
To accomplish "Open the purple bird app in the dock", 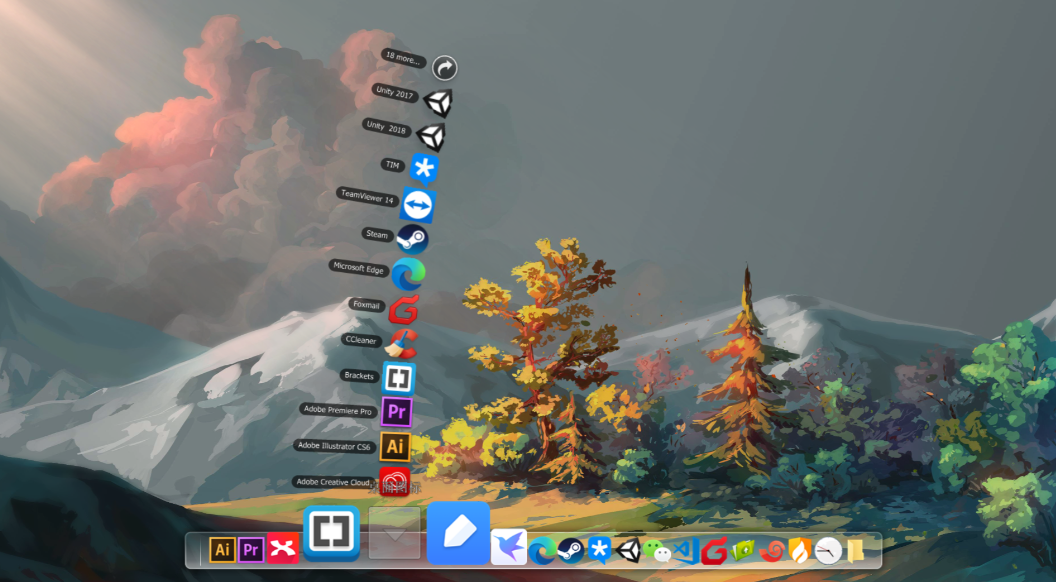I will [x=509, y=546].
